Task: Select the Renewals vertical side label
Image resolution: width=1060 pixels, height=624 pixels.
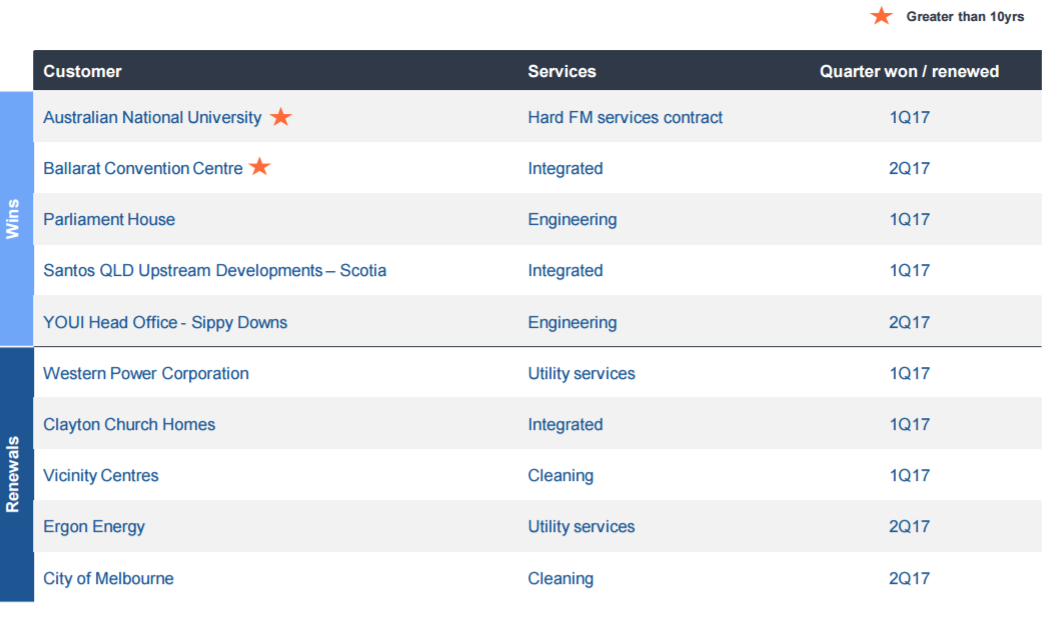Action: (x=12, y=475)
